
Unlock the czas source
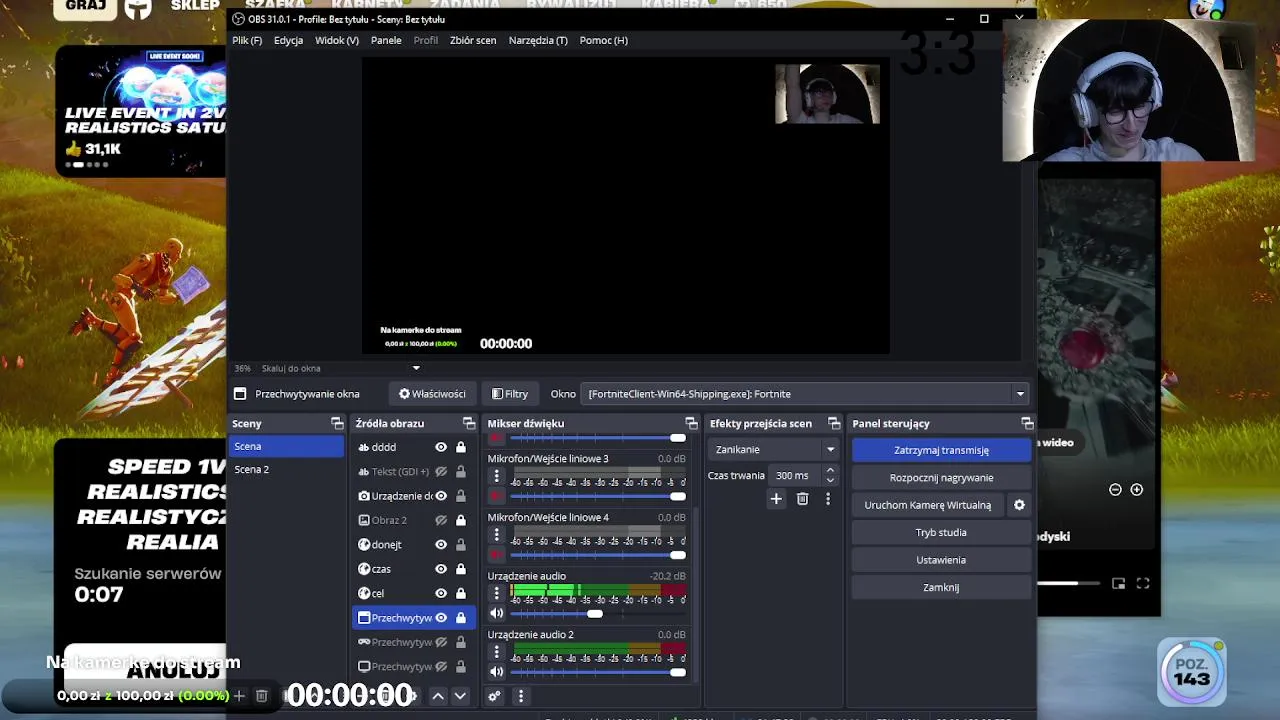(x=461, y=569)
